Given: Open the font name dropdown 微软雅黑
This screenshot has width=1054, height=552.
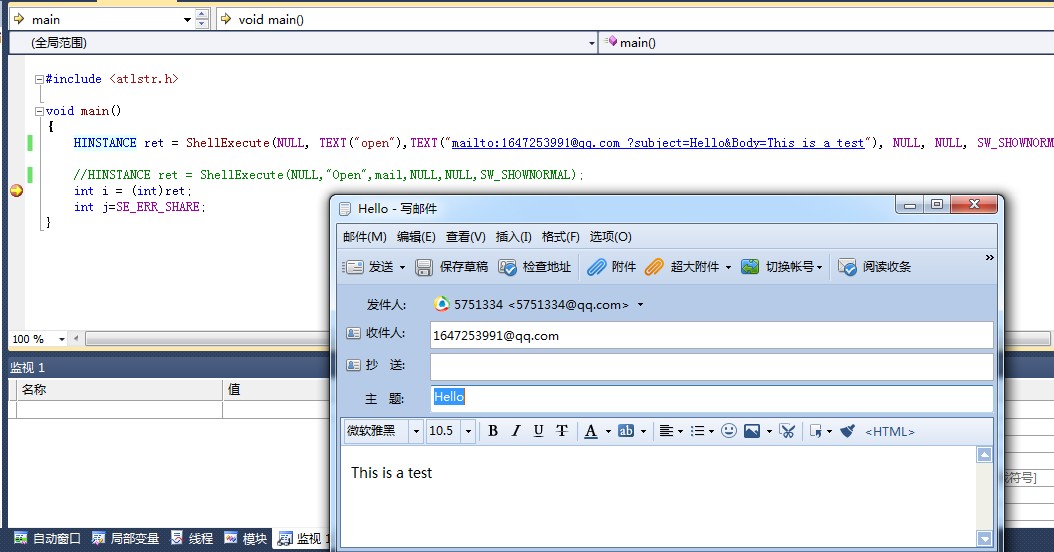Looking at the screenshot, I should click(416, 431).
